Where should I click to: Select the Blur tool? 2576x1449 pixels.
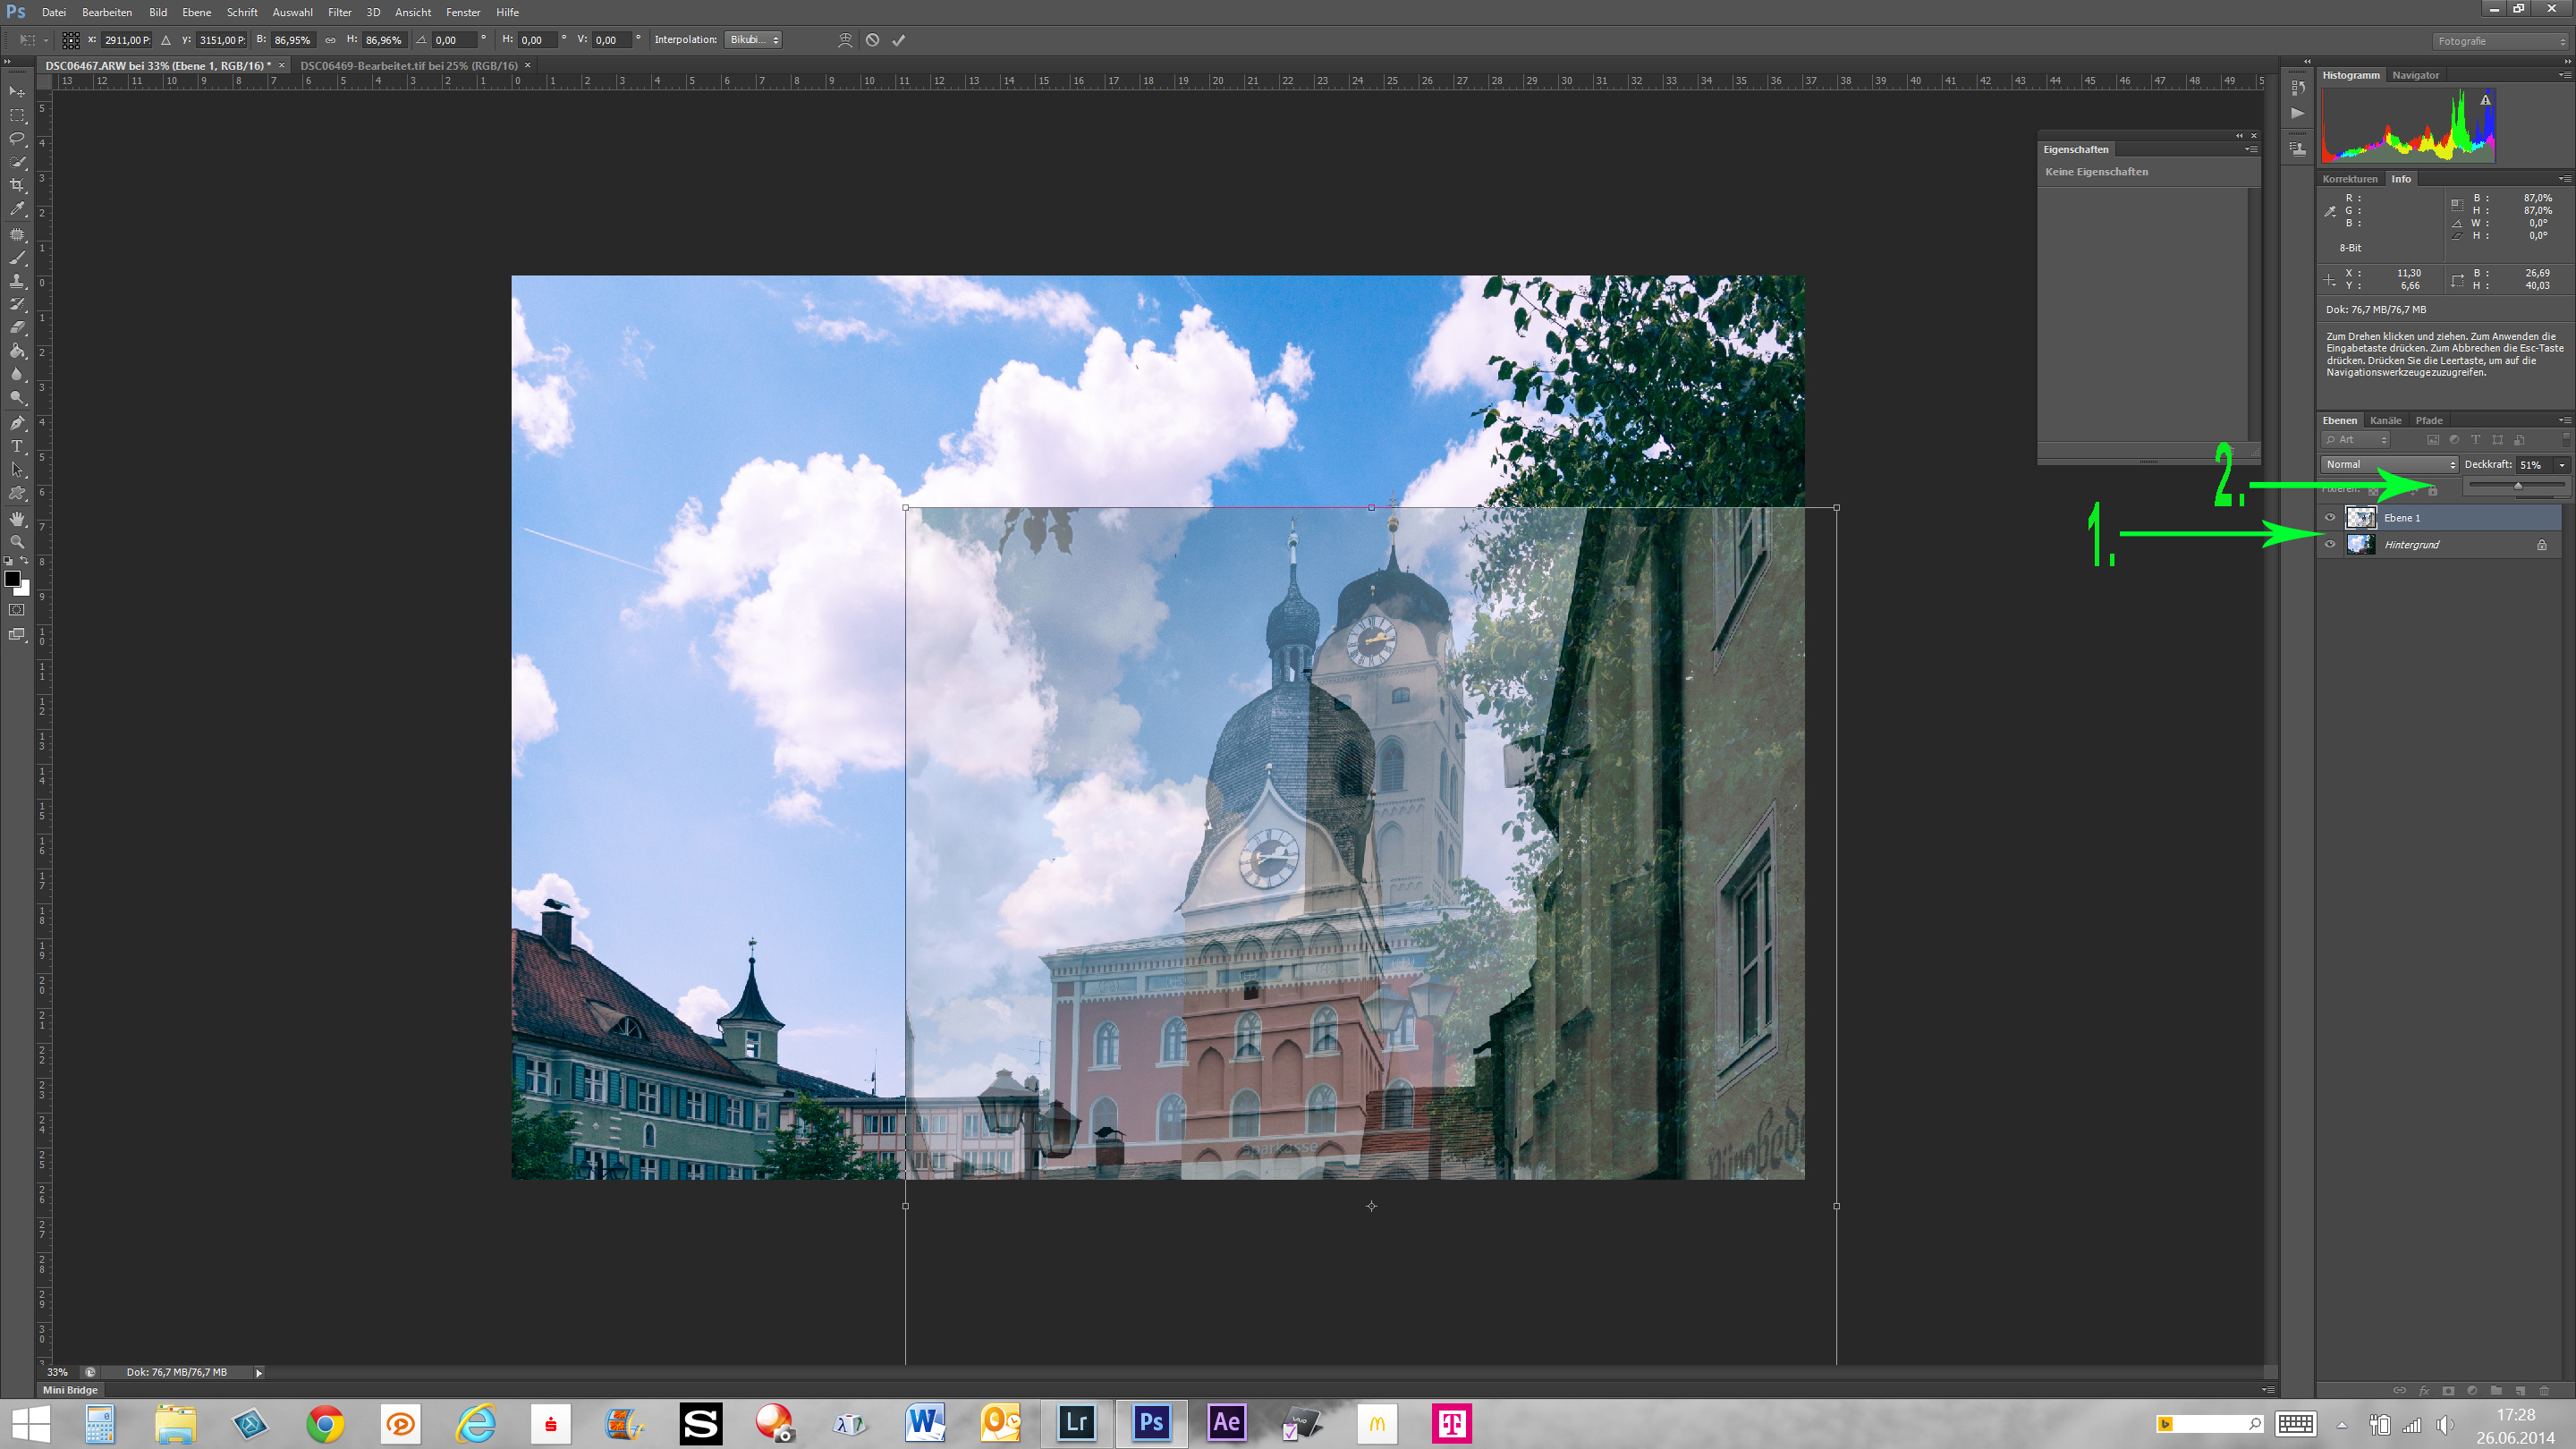tap(17, 374)
